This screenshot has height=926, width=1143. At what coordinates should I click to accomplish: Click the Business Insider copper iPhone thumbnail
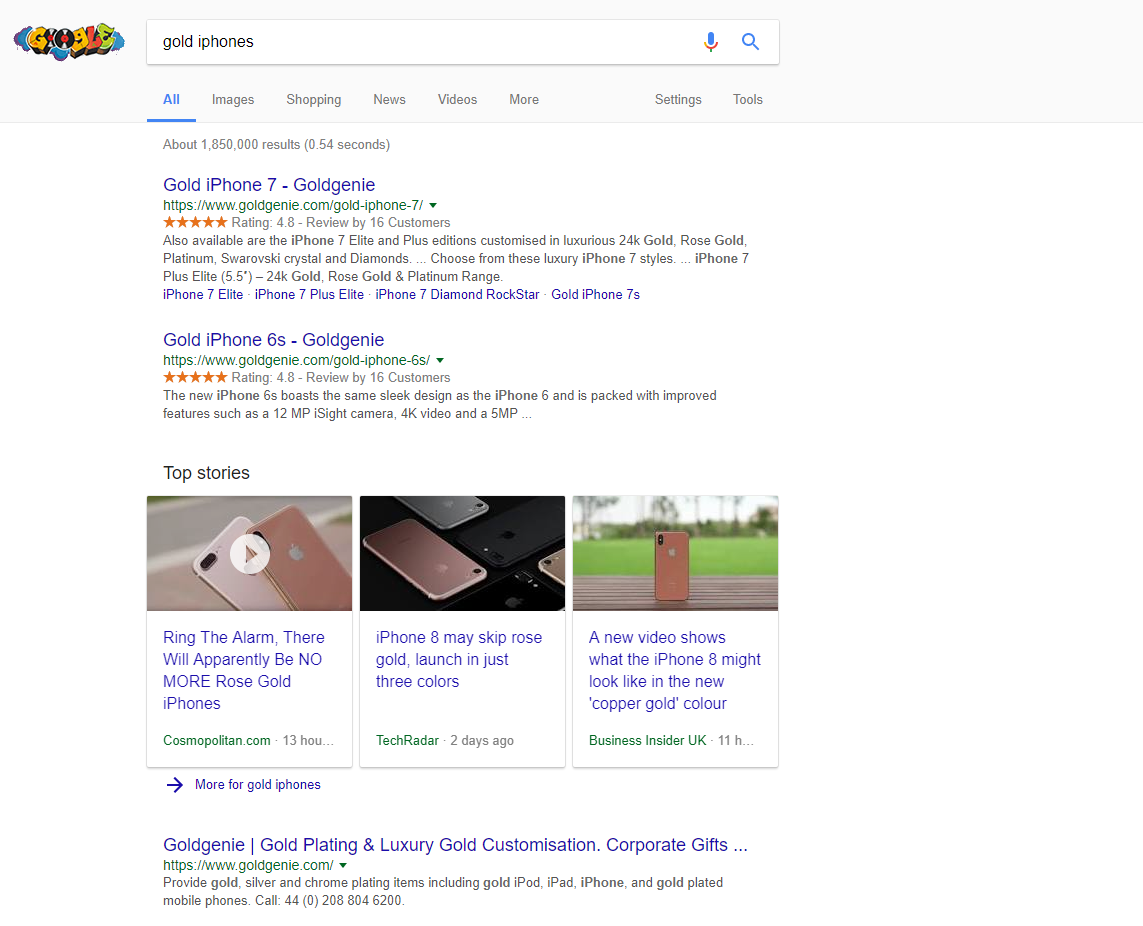click(675, 553)
